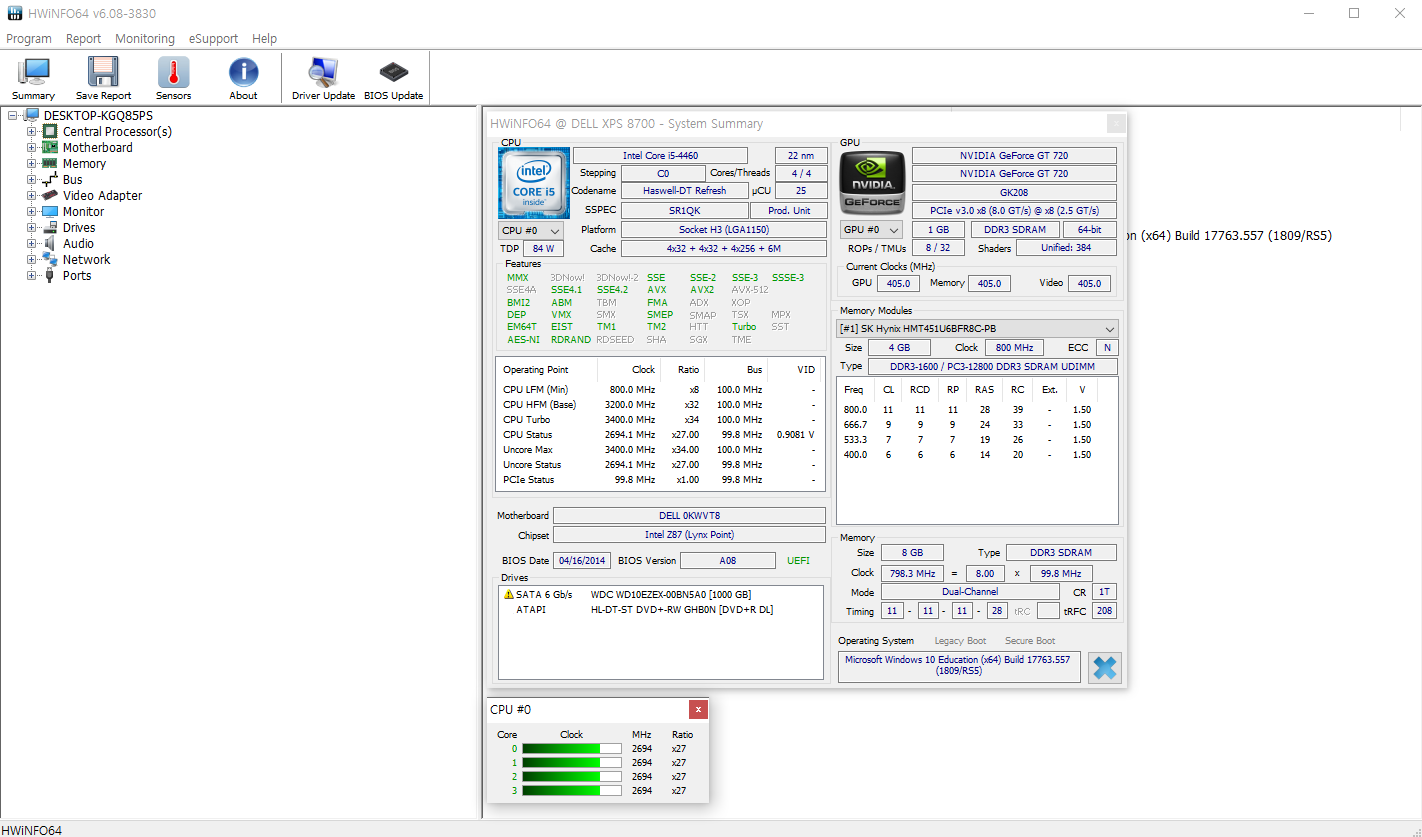The height and width of the screenshot is (837, 1422).
Task: Select the Central Processor(s) chip icon
Action: pos(50,131)
